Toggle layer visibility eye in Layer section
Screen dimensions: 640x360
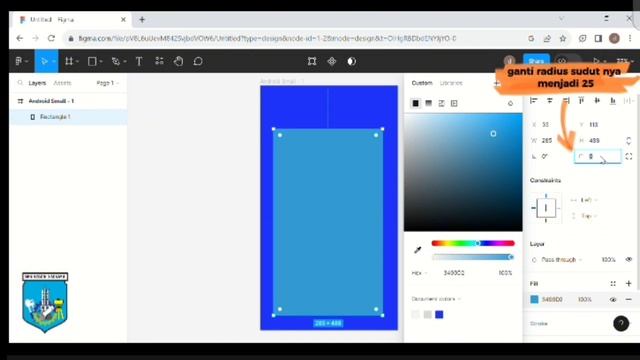pyautogui.click(x=629, y=259)
